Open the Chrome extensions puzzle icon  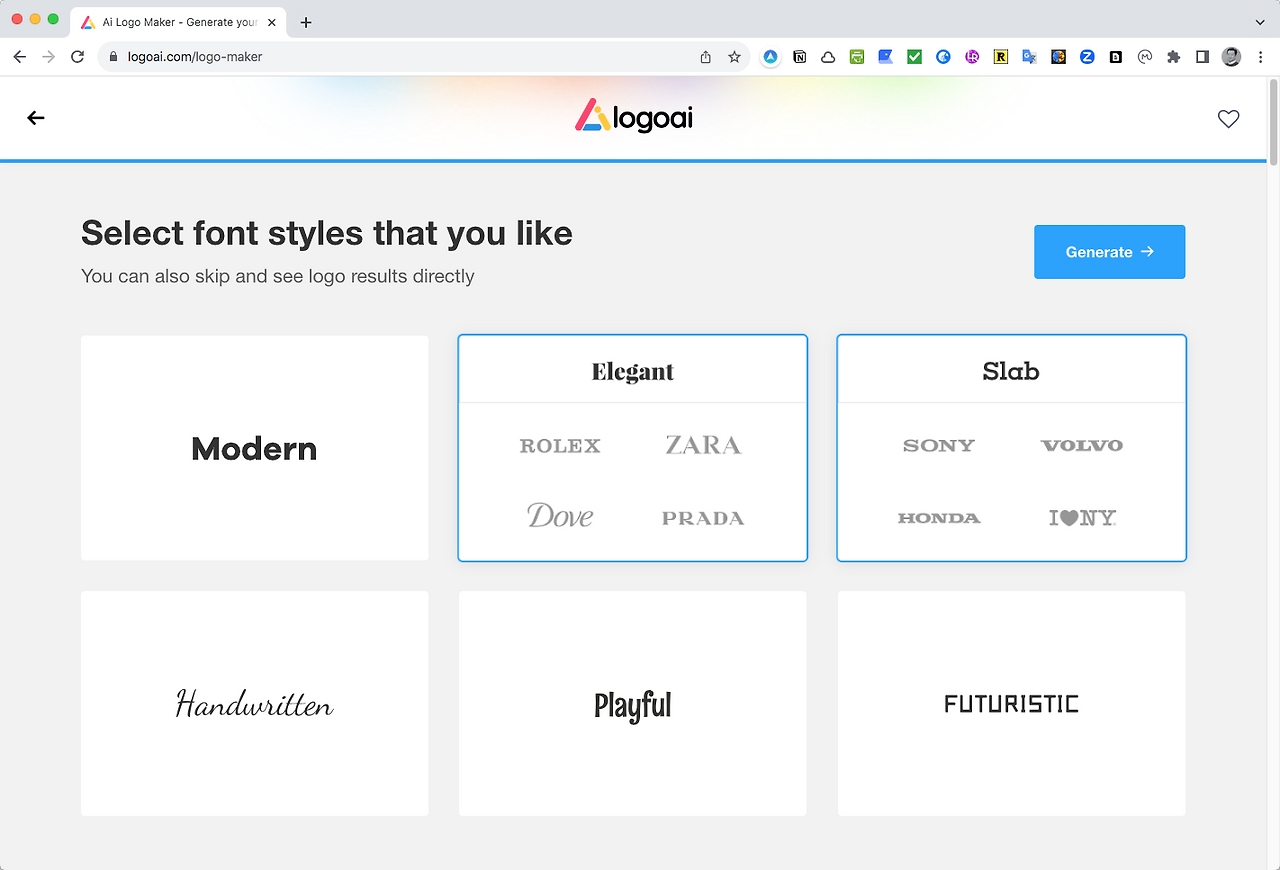coord(1174,57)
